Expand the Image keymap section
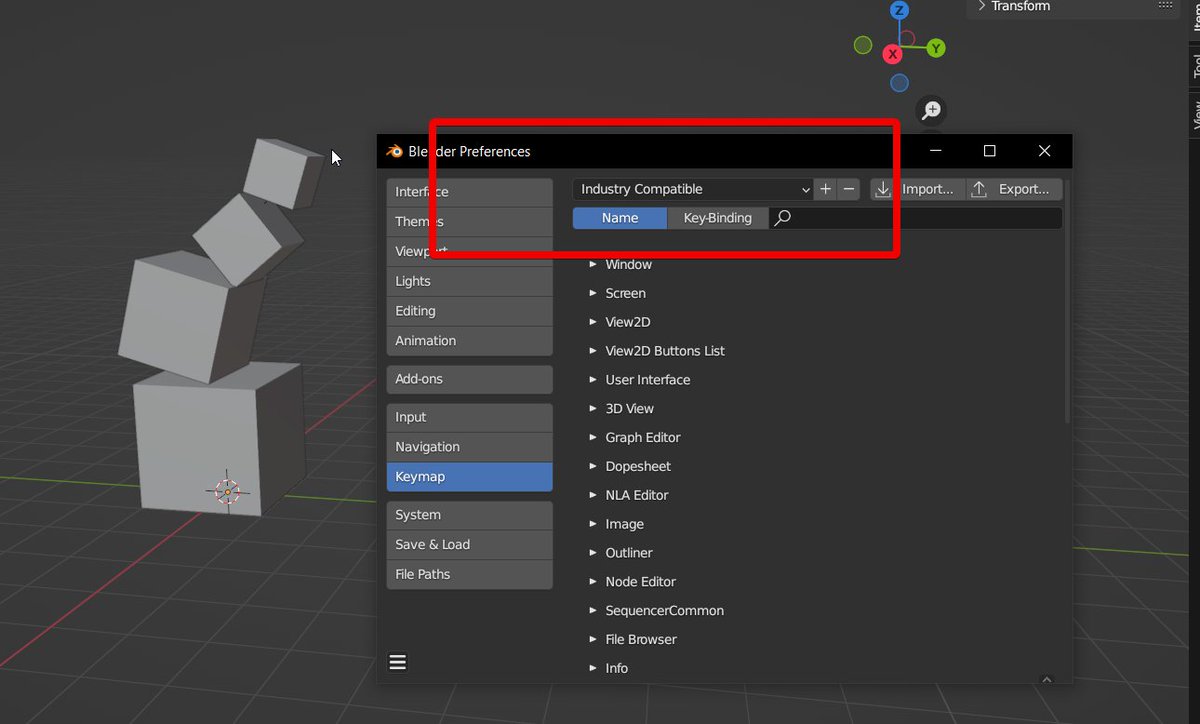This screenshot has width=1200, height=724. coord(593,524)
